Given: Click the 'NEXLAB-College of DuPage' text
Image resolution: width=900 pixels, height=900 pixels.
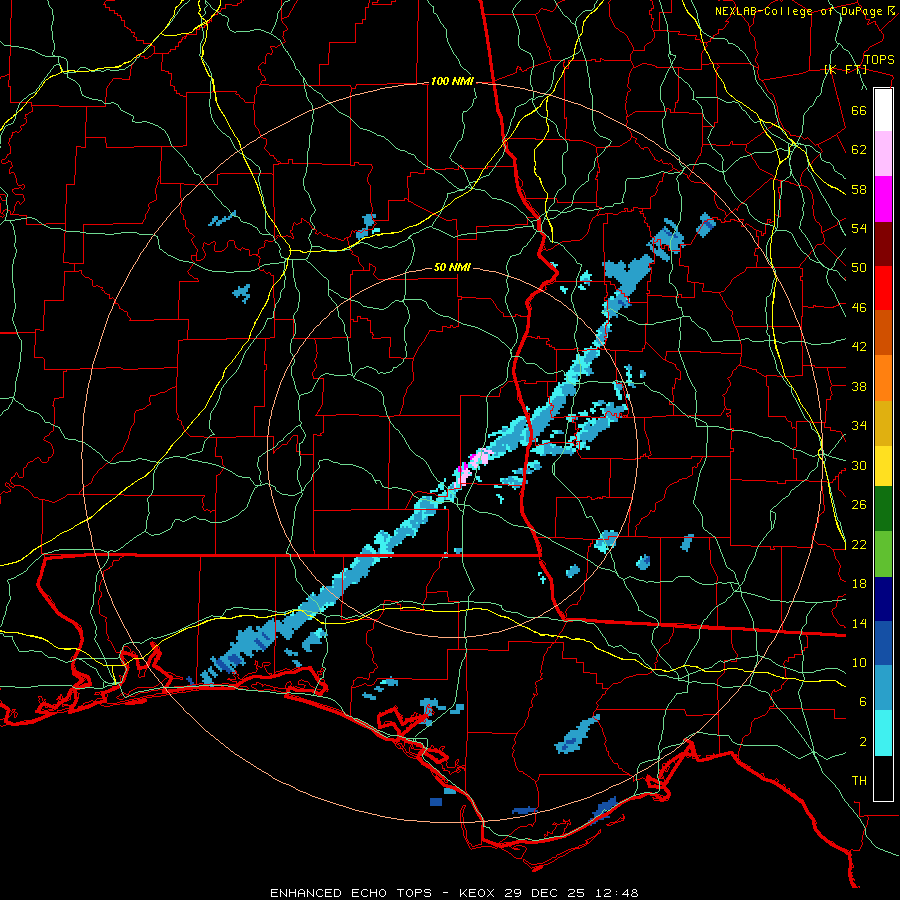Looking at the screenshot, I should point(798,11).
